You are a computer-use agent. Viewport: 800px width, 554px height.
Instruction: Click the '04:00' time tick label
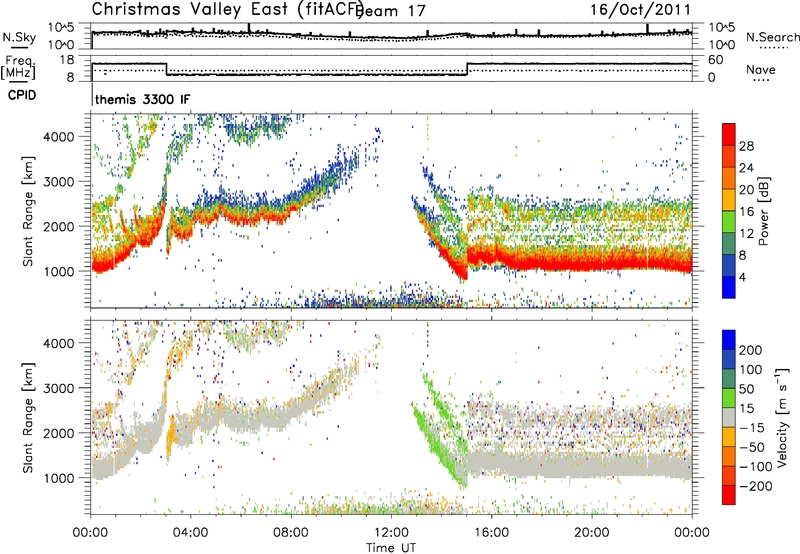(190, 533)
